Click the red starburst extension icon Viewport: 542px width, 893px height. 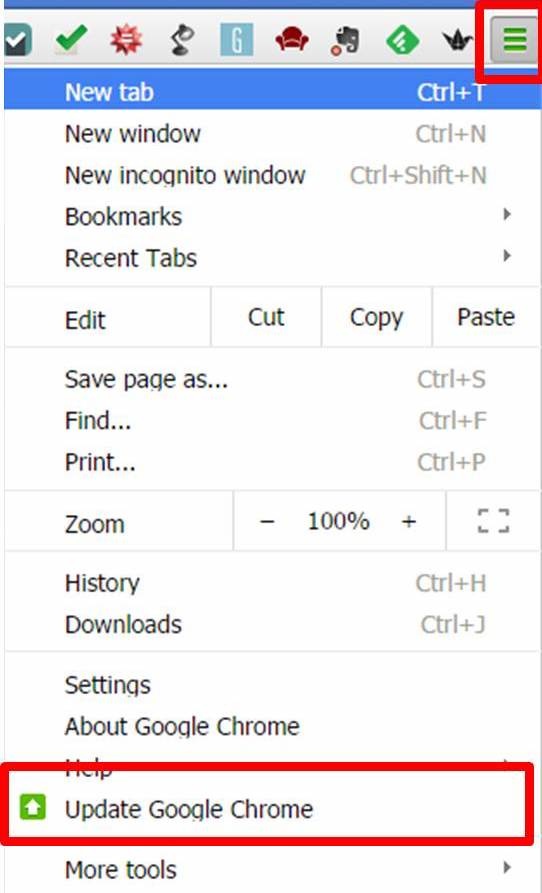[x=127, y=41]
